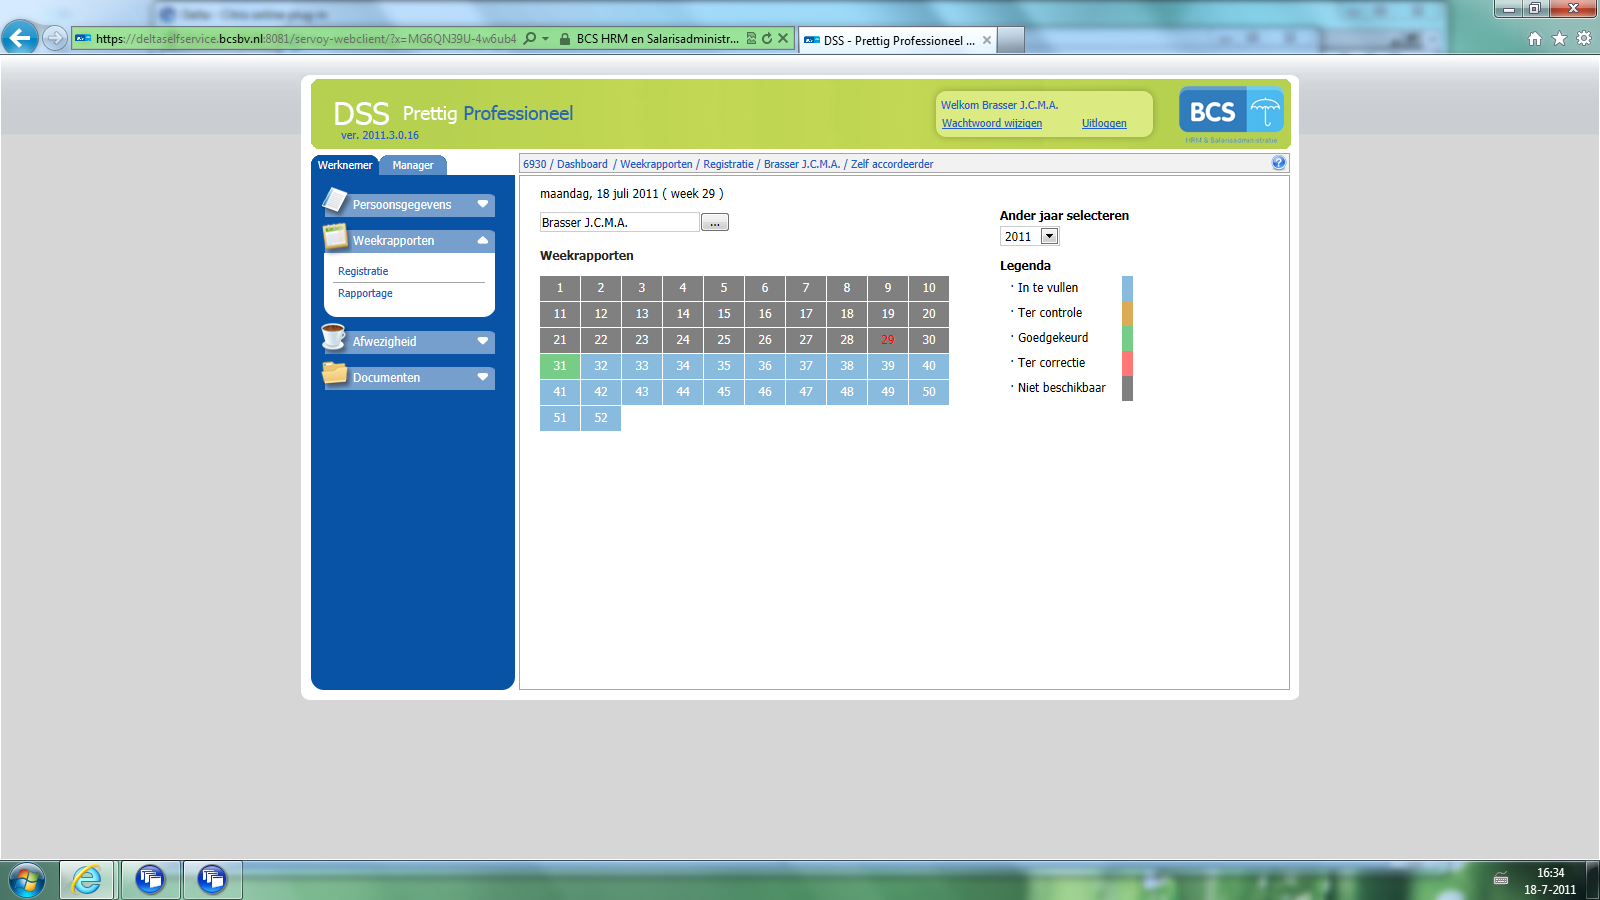The height and width of the screenshot is (900, 1600).
Task: Open week 52 report cell
Action: (601, 418)
